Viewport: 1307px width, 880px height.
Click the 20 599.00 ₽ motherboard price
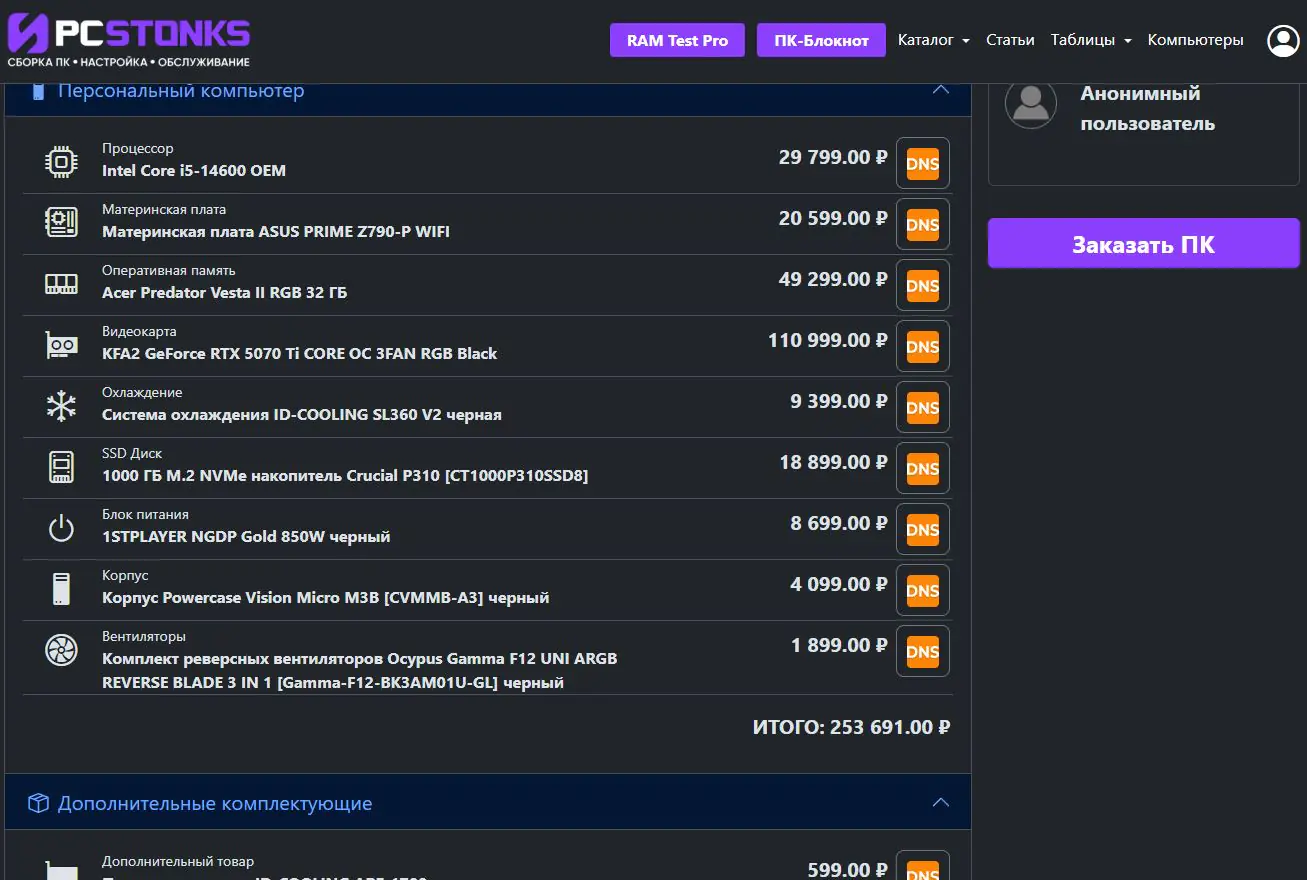(833, 218)
